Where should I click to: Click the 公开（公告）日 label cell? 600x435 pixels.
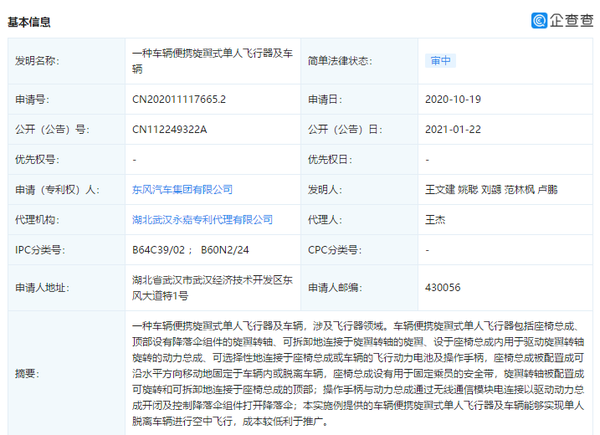tap(359, 129)
